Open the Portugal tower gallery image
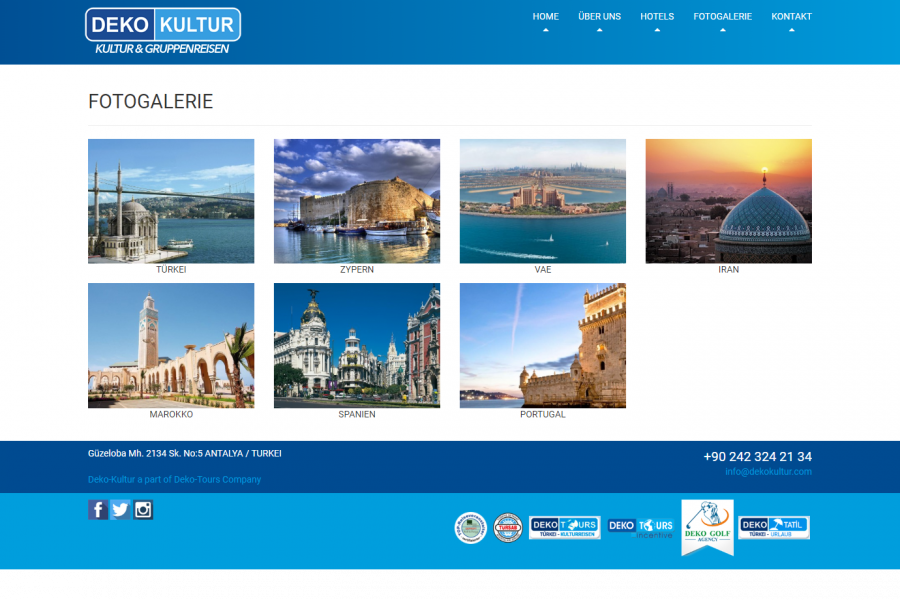Screen dimensions: 900x600 [543, 345]
